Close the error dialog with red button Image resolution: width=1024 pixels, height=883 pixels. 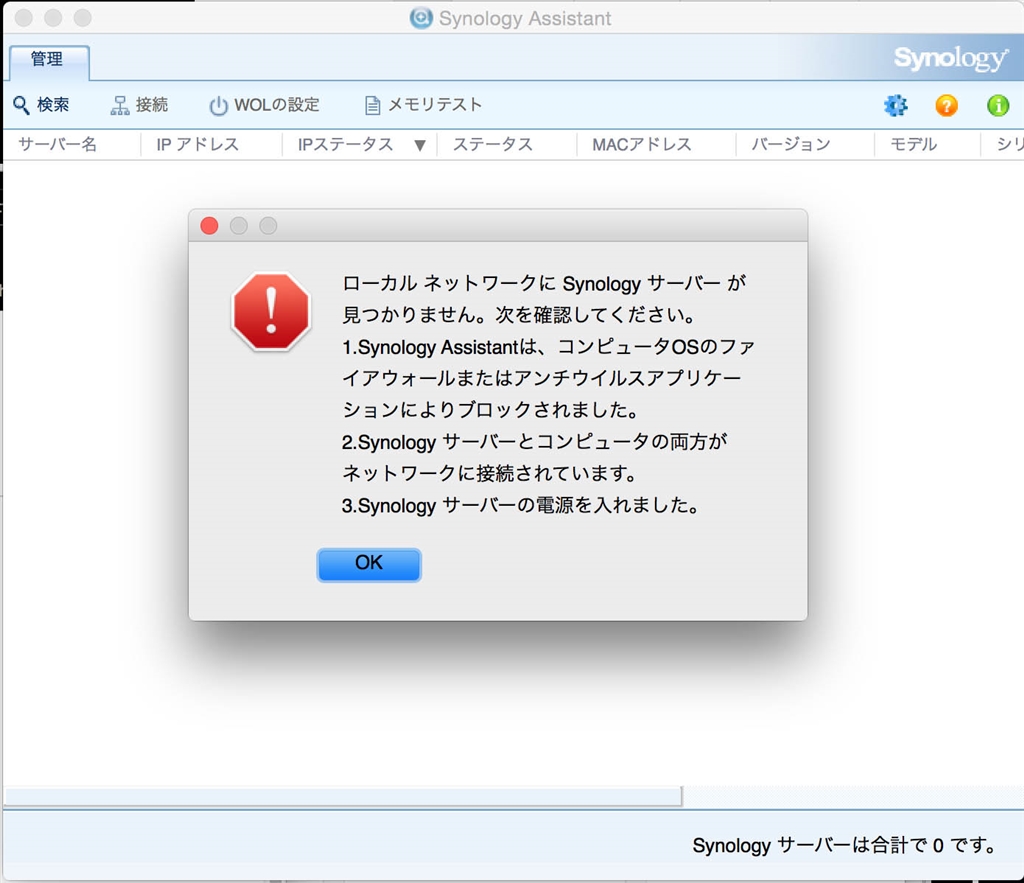coord(210,226)
